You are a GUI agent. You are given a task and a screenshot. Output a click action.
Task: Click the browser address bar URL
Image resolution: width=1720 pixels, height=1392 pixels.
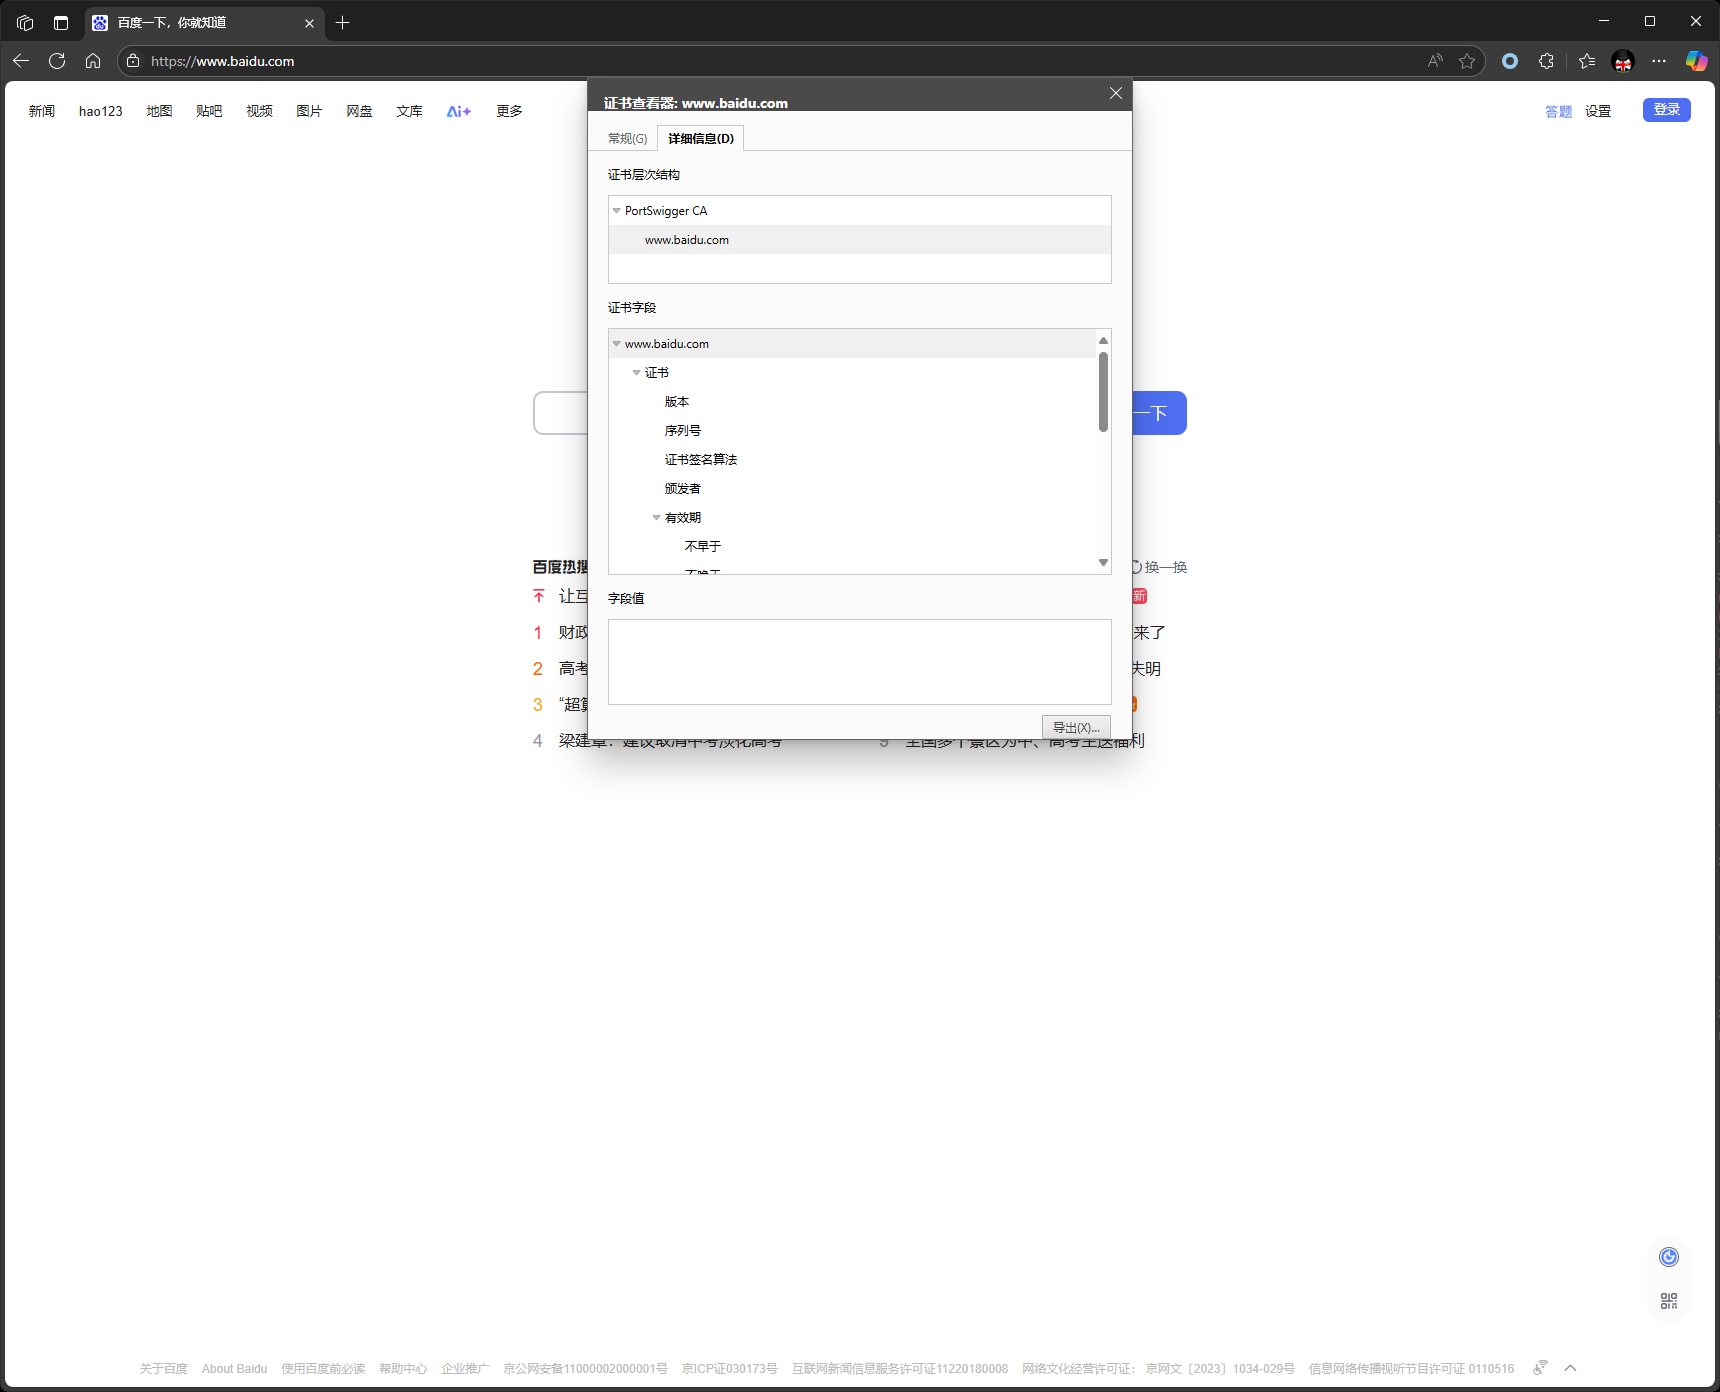point(223,61)
